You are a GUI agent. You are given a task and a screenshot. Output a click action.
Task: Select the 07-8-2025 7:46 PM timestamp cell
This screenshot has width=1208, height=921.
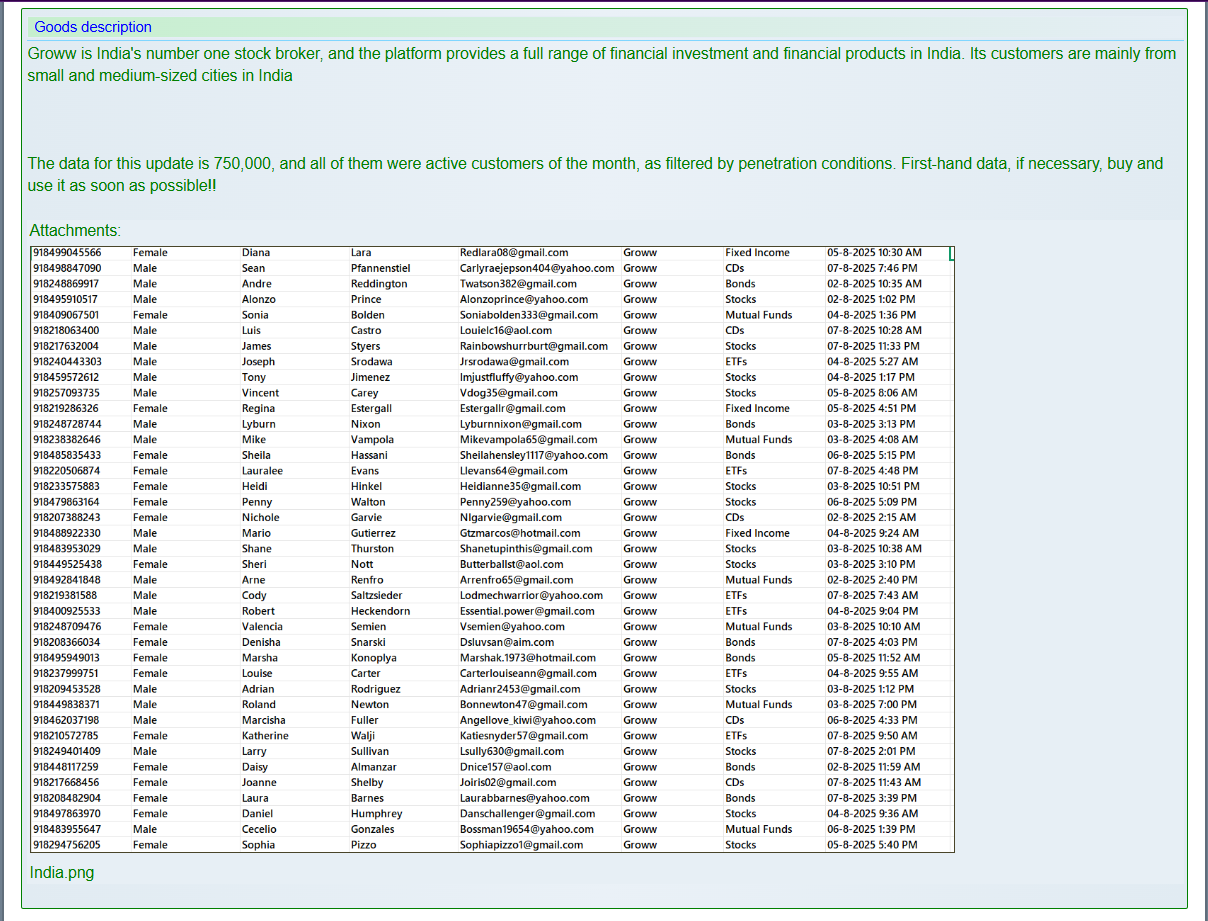872,268
